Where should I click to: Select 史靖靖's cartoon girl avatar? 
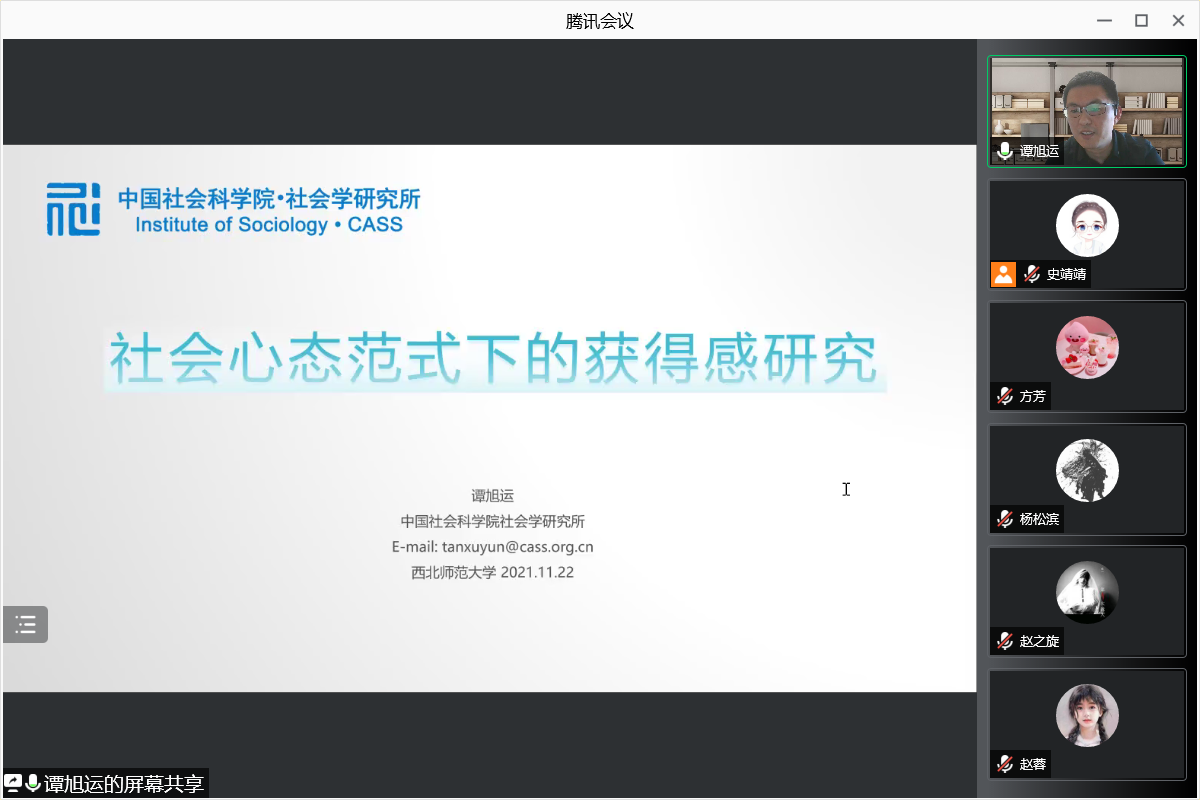pos(1087,226)
